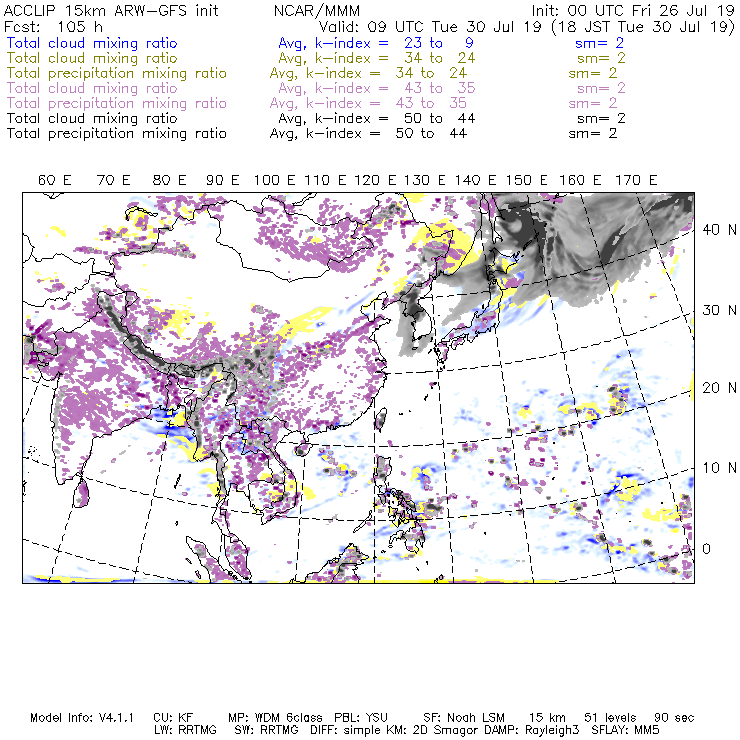Select the olive 'Total precipitation mixing ratio' label
Image resolution: width=740 pixels, height=740 pixels.
point(117,73)
